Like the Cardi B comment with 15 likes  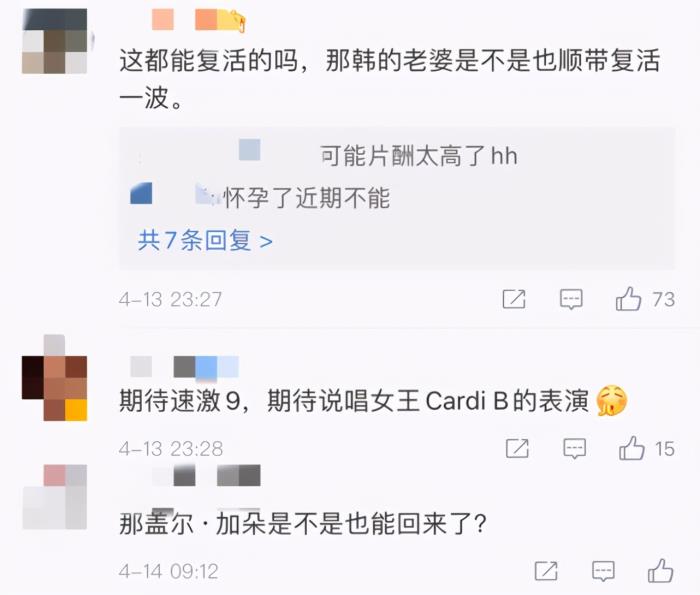[632, 448]
